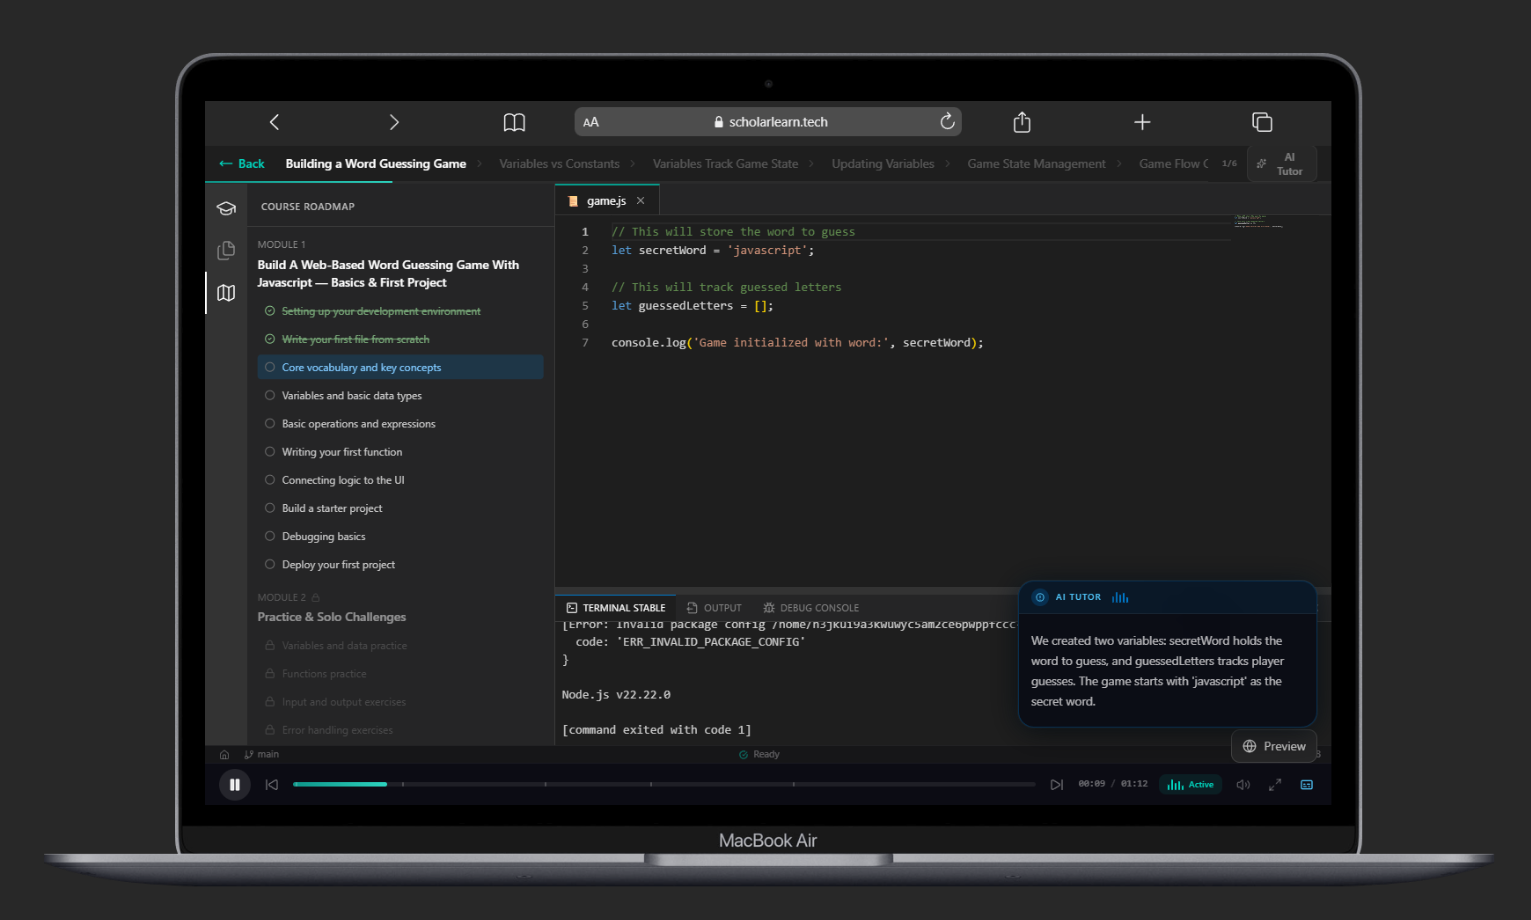The image size is (1531, 920).
Task: Switch to the Debug Console tab
Action: tap(811, 608)
